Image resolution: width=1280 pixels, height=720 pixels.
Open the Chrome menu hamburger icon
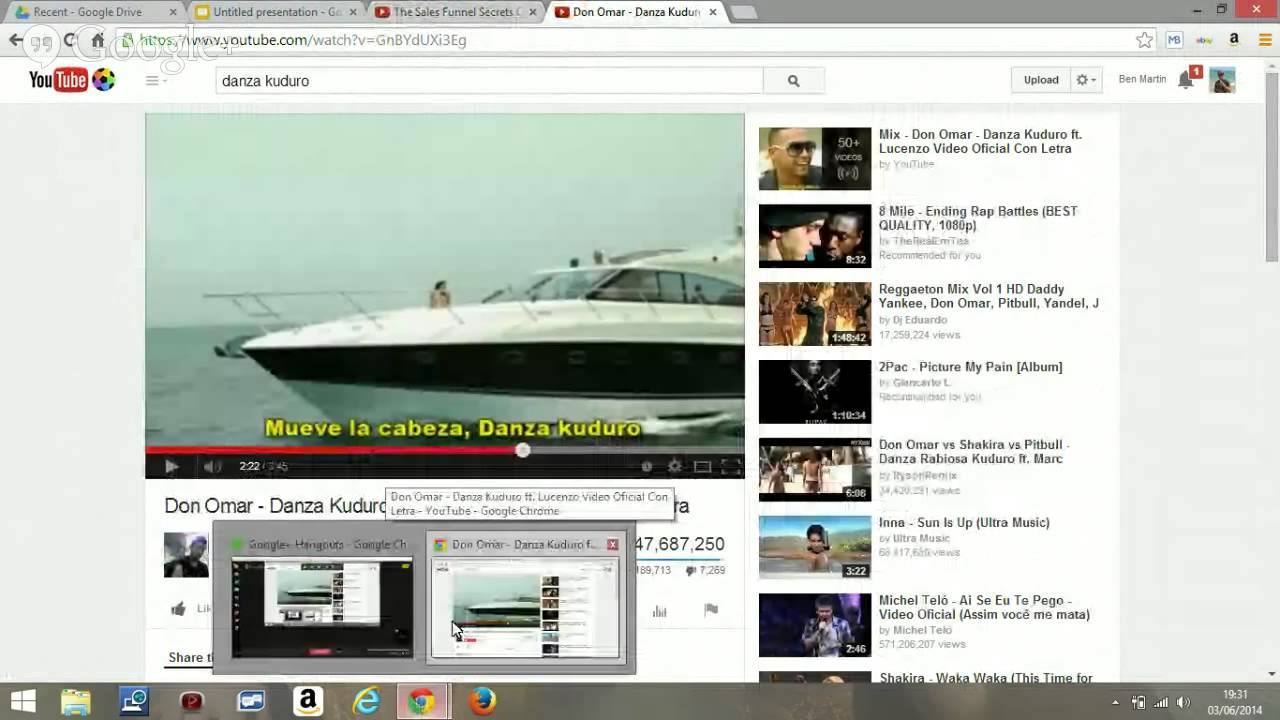pos(1264,40)
